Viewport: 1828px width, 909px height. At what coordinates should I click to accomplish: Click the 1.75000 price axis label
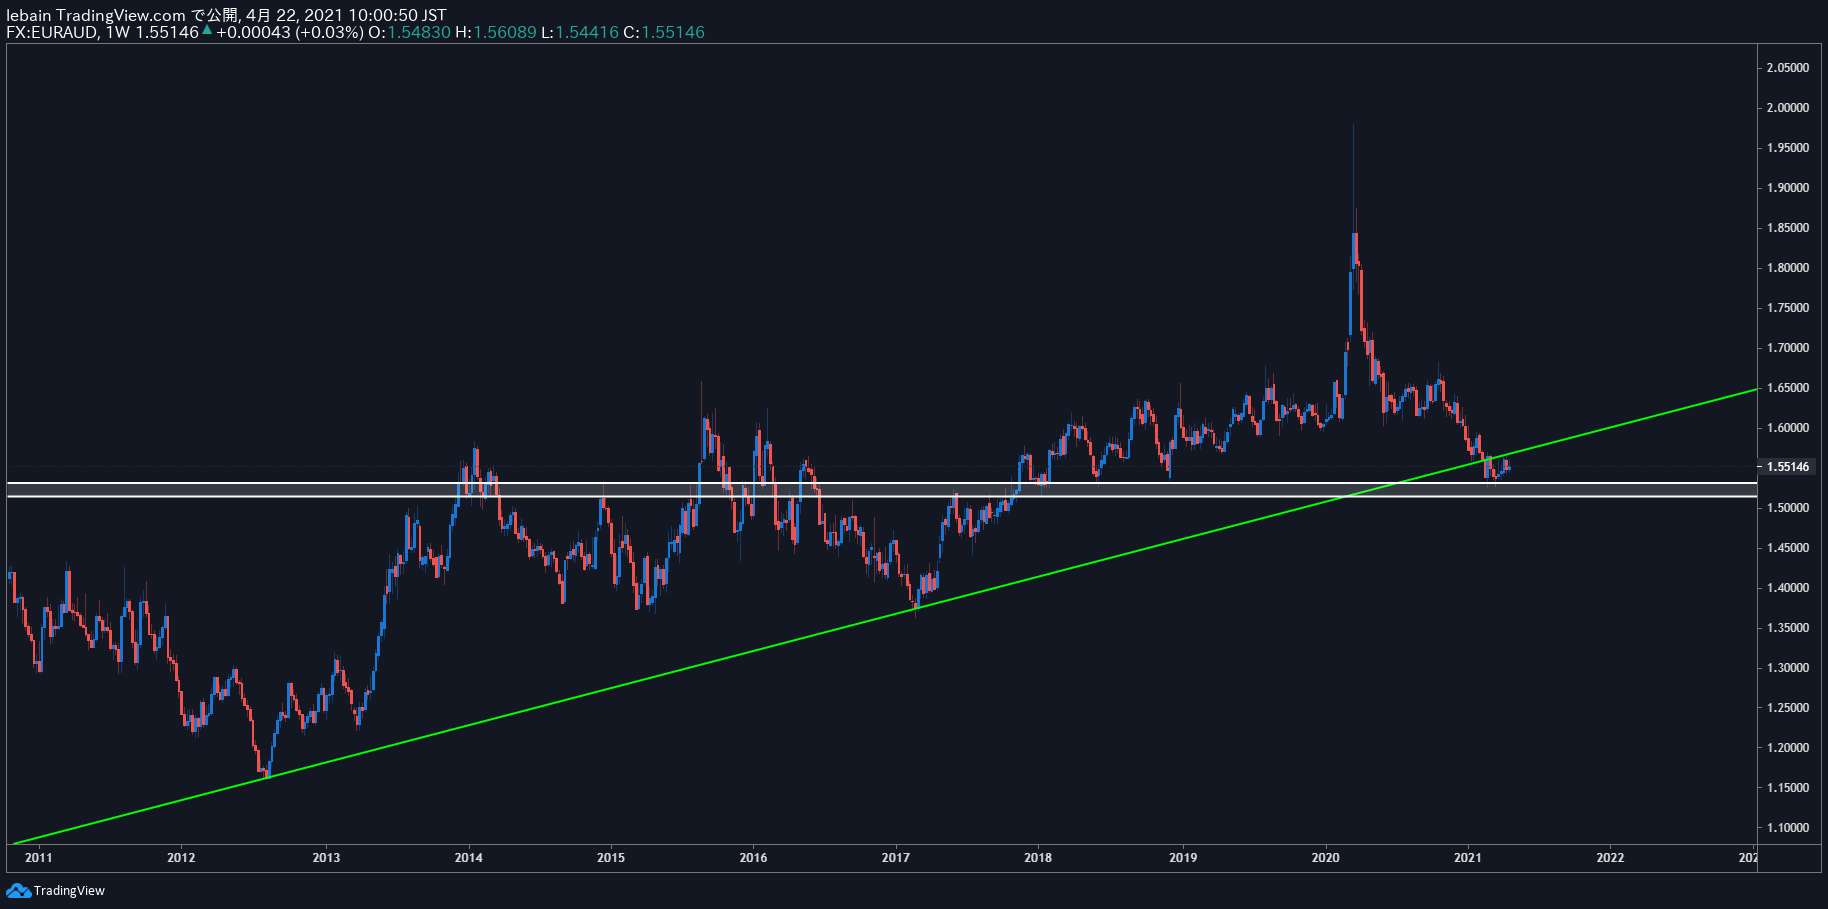click(1788, 308)
